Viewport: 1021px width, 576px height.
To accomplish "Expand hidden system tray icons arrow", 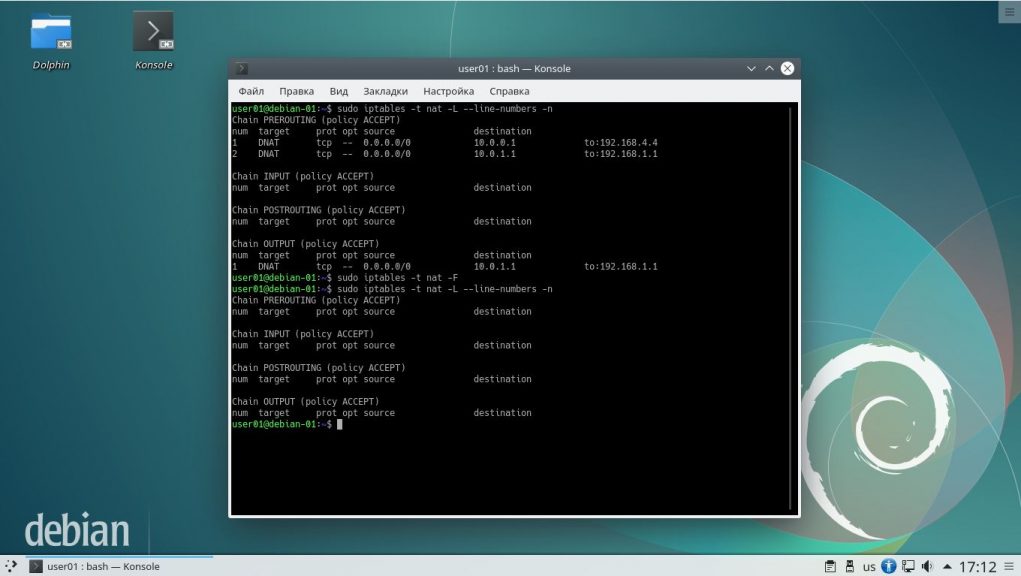I will pyautogui.click(x=947, y=567).
